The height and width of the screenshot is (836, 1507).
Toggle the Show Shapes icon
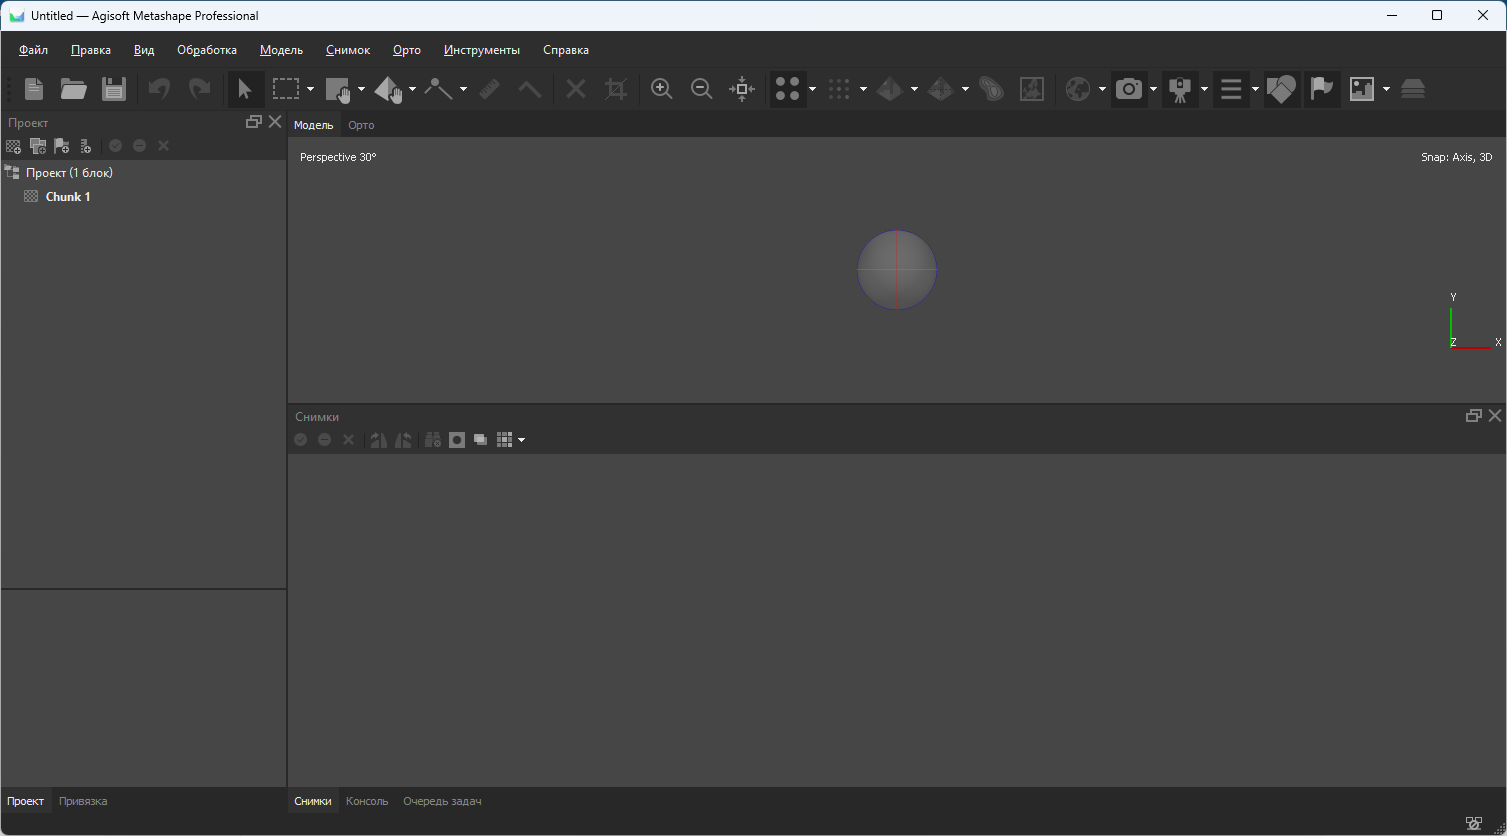[1281, 89]
